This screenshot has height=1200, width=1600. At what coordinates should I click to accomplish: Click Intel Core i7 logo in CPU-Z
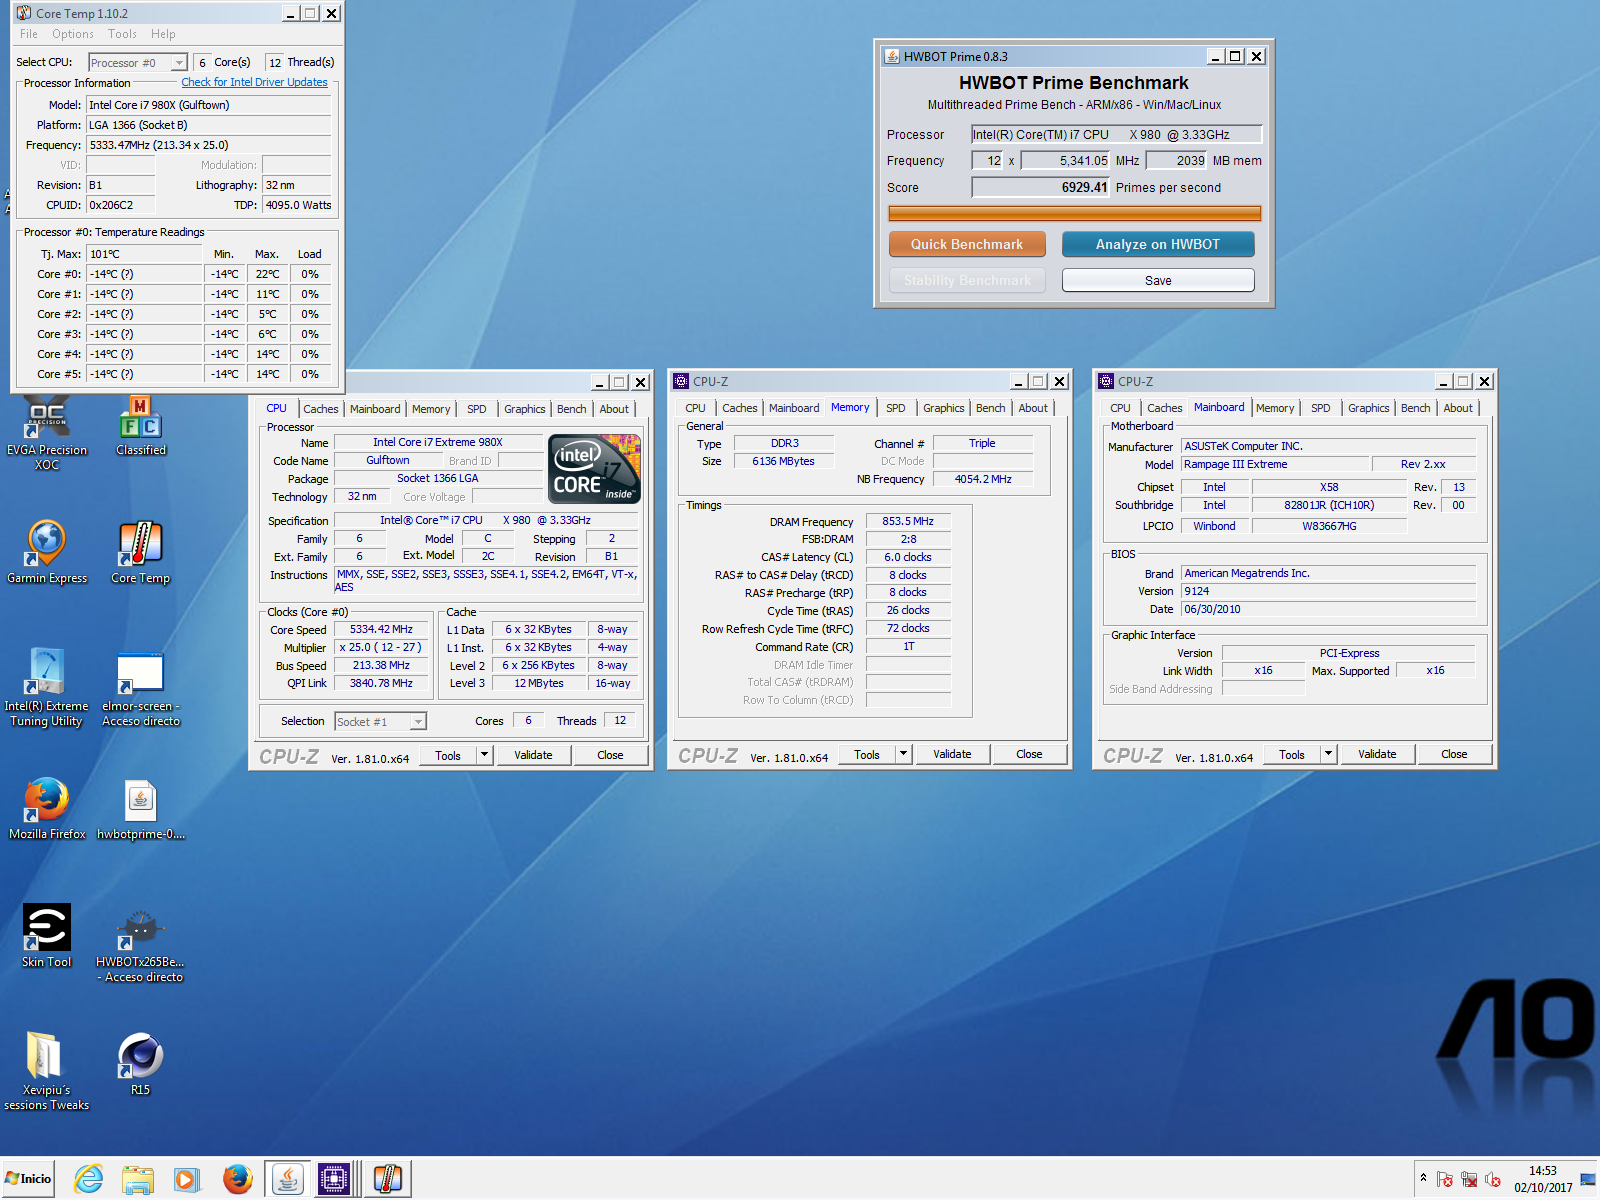tap(595, 469)
